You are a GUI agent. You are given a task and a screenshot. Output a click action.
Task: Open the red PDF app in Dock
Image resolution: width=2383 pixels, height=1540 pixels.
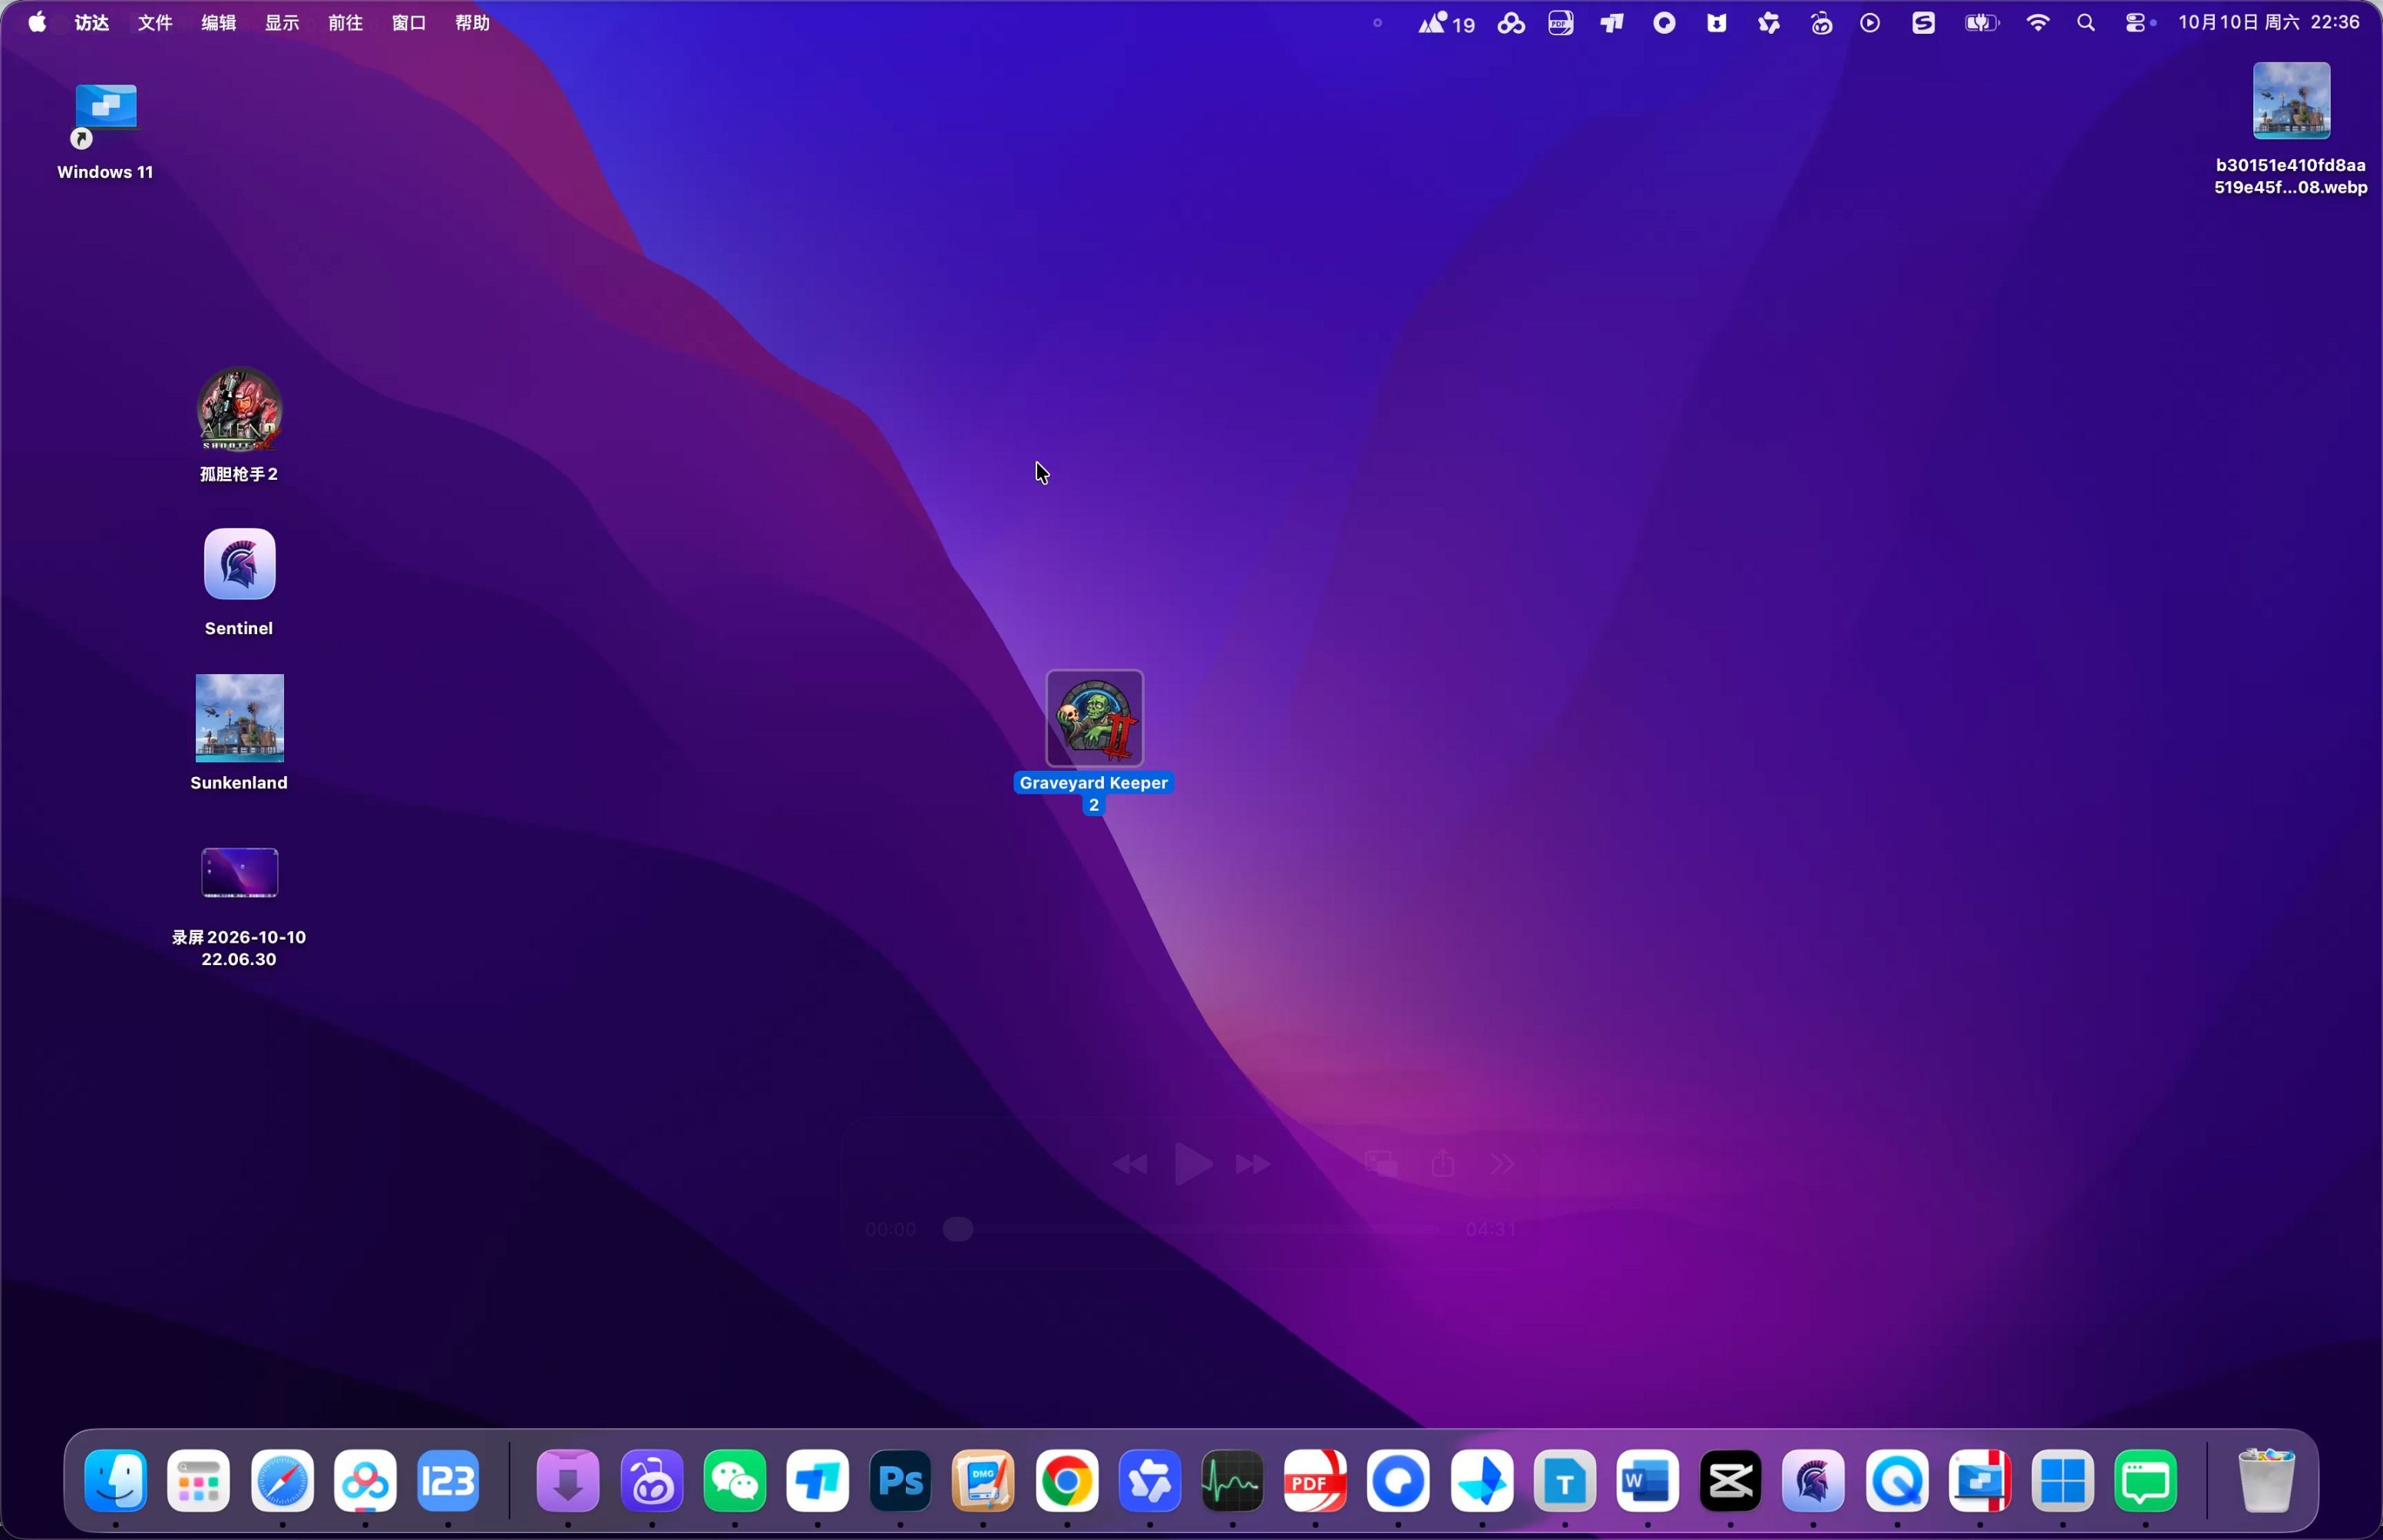tap(1315, 1481)
